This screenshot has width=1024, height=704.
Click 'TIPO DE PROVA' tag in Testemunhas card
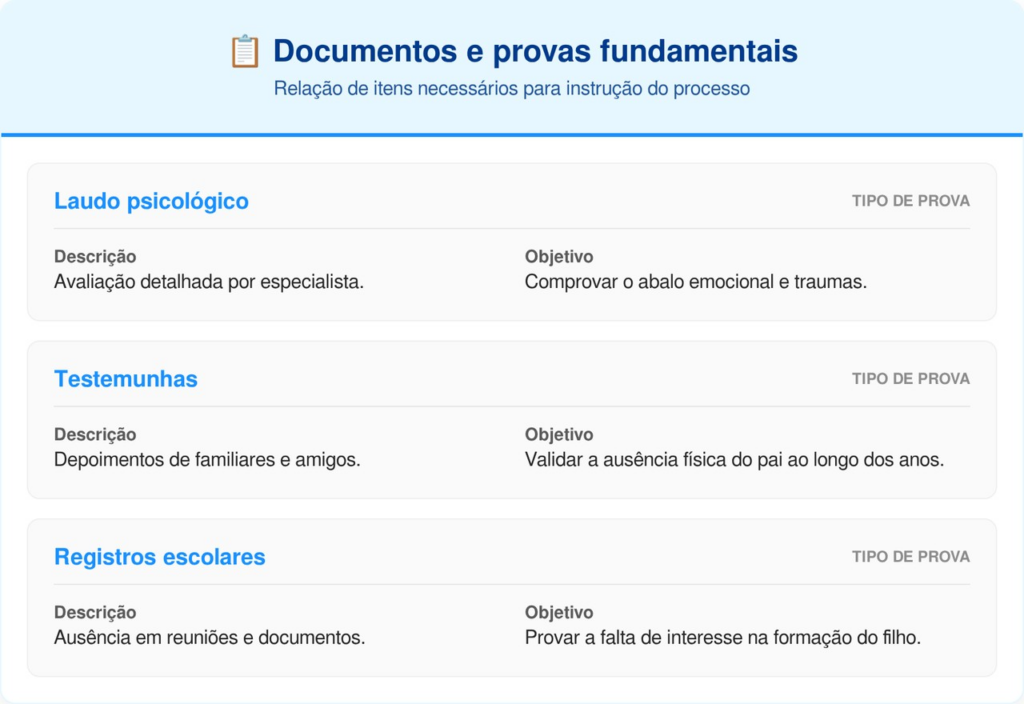click(x=910, y=379)
